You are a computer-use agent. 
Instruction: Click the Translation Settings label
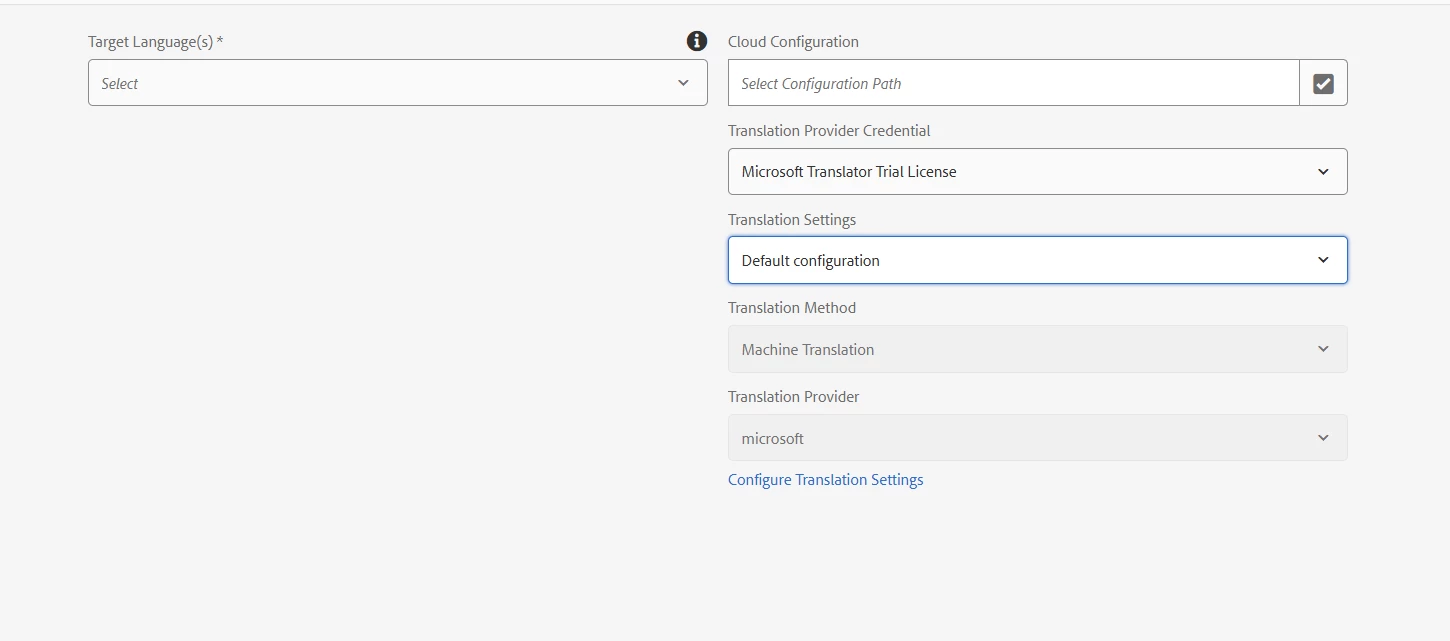[x=792, y=220]
